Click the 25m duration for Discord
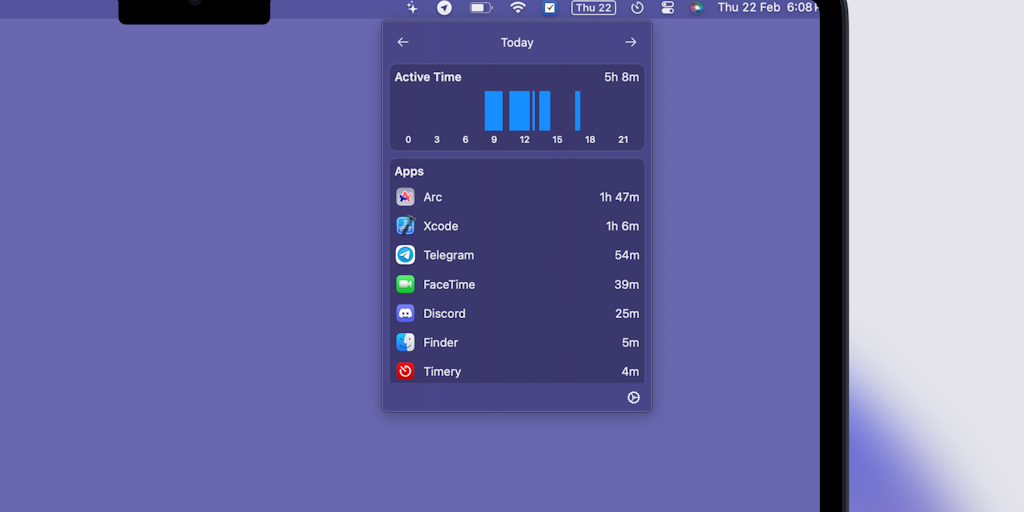Screen dimensions: 1024x512 point(627,313)
